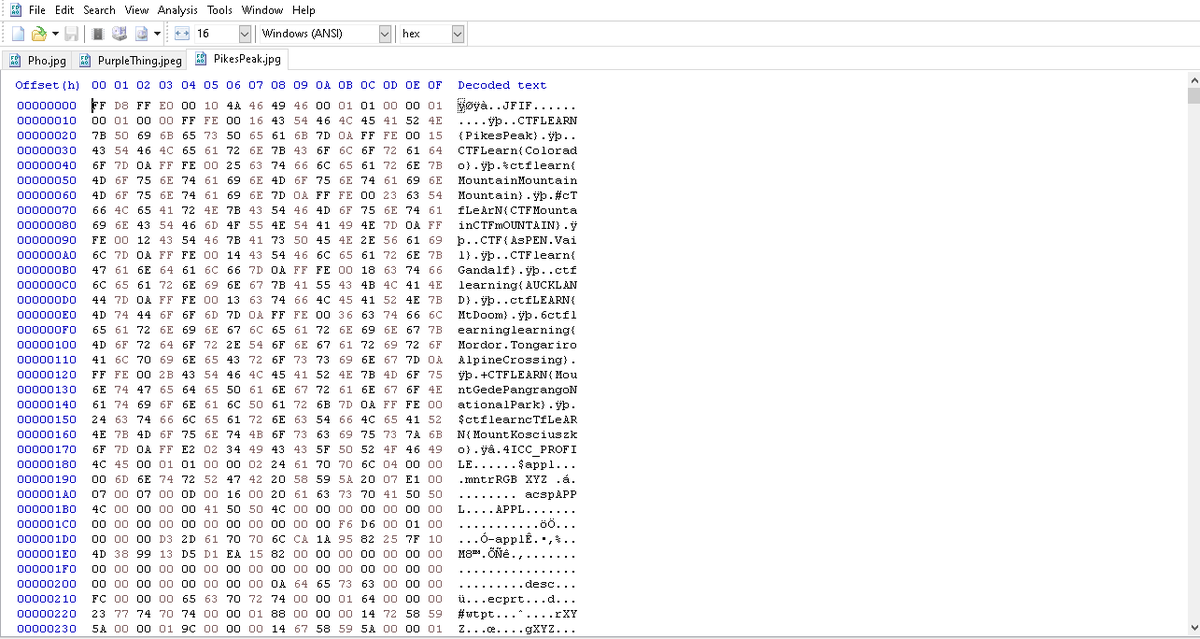Click the bytes-per-row width icon

click(x=182, y=34)
